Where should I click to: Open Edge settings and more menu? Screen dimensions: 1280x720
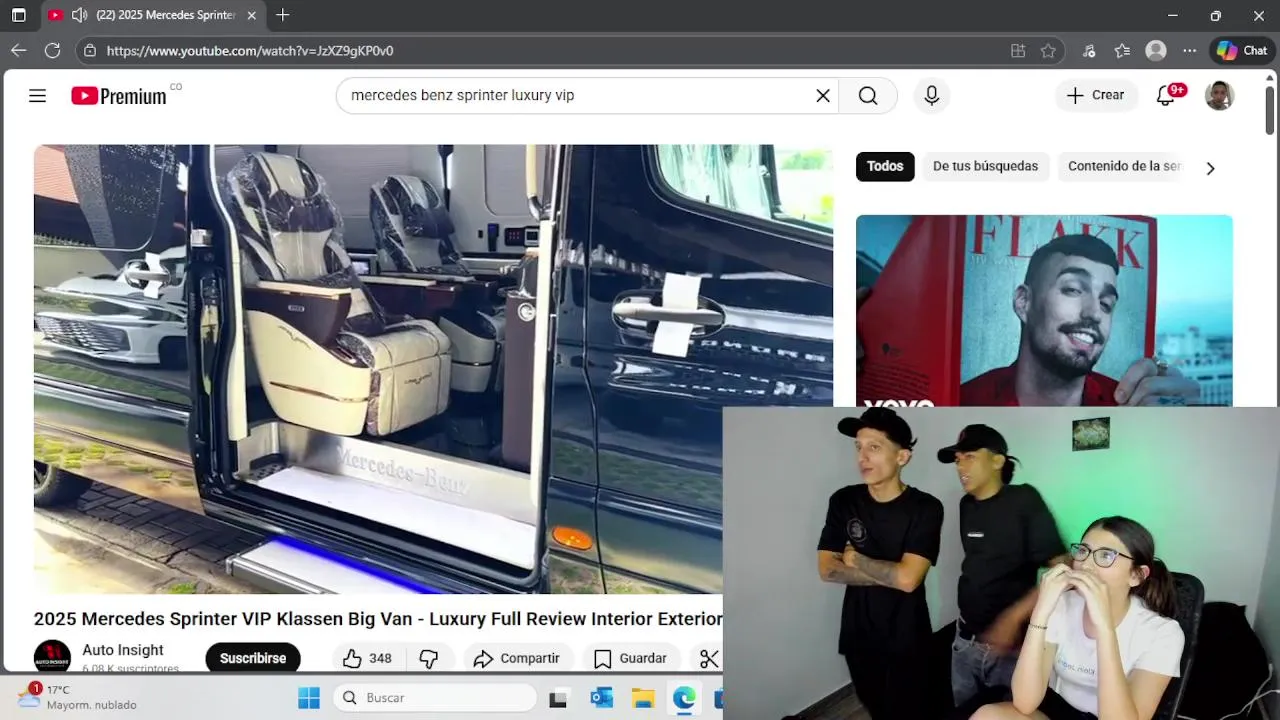(x=1189, y=51)
